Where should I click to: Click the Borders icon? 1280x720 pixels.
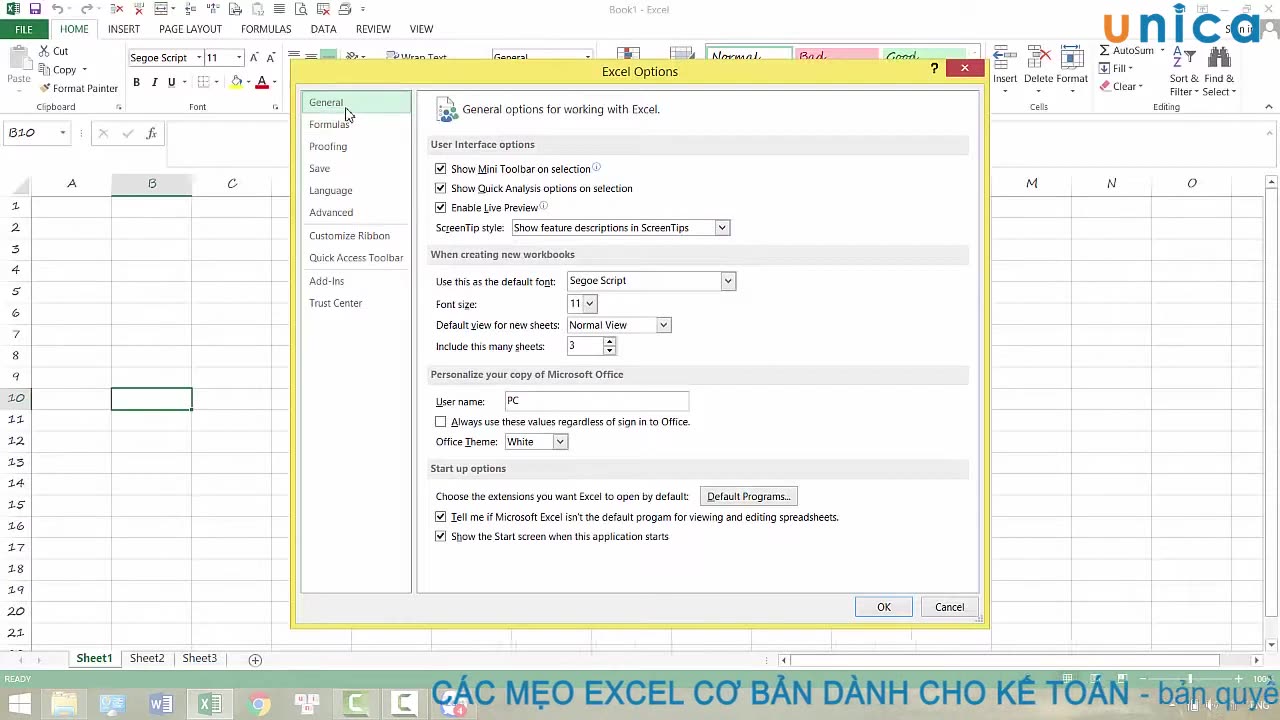point(203,82)
